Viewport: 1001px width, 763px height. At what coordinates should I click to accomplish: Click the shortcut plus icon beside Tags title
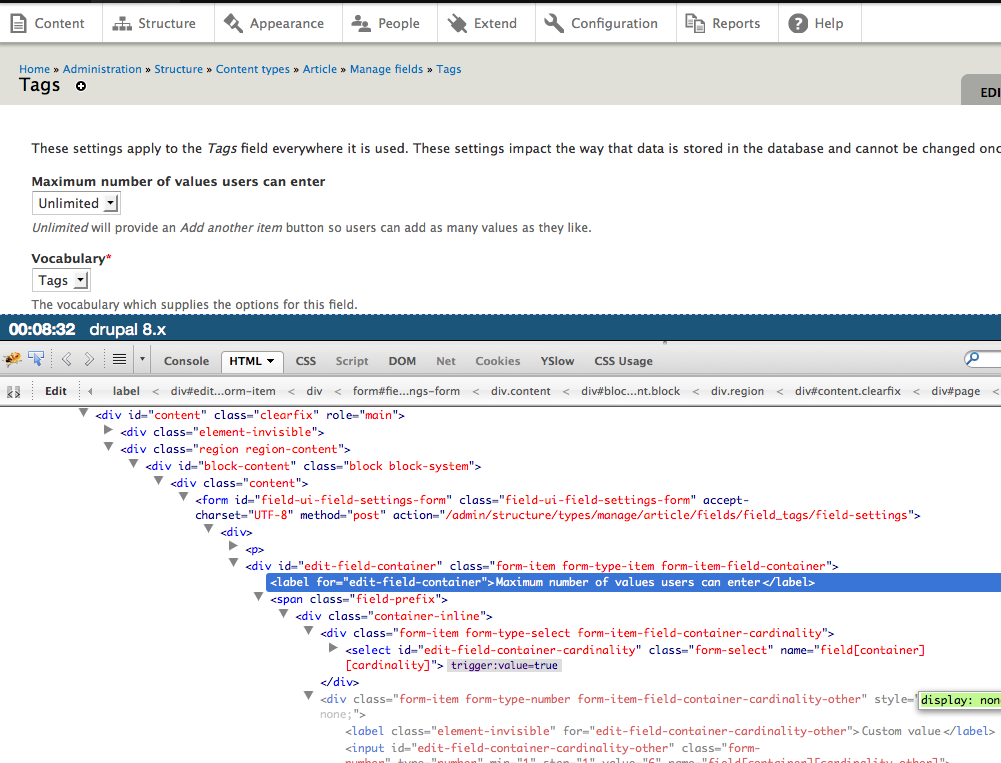pos(81,86)
